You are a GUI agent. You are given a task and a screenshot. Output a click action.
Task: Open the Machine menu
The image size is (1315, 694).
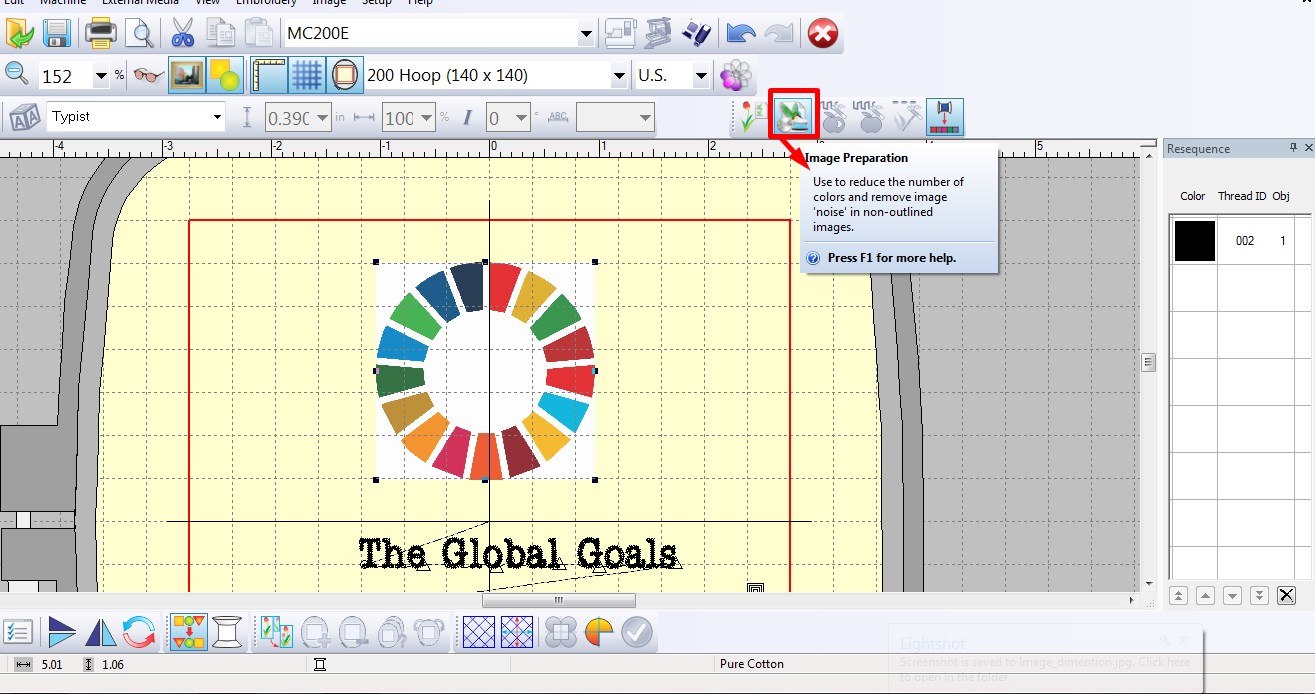tap(63, 3)
